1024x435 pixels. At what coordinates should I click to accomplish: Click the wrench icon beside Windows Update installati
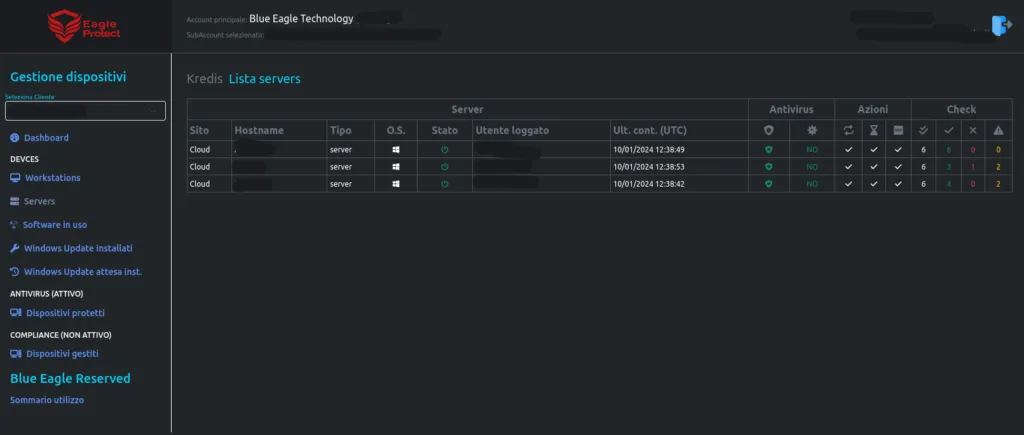(x=15, y=248)
